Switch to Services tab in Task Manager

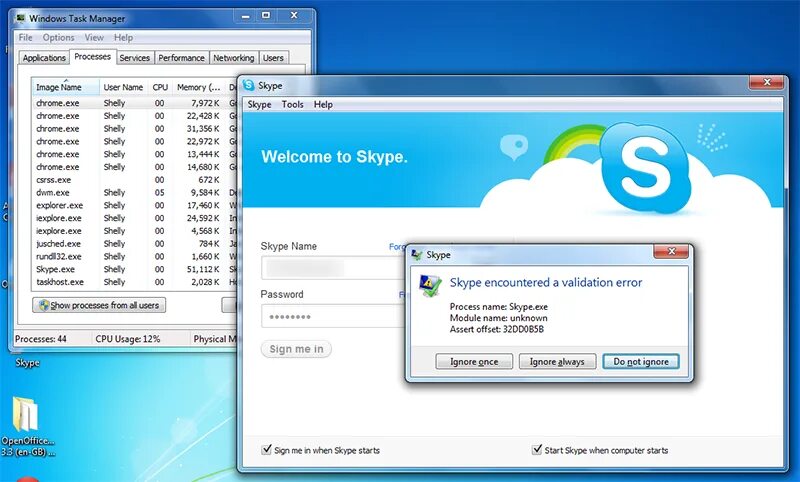point(134,58)
